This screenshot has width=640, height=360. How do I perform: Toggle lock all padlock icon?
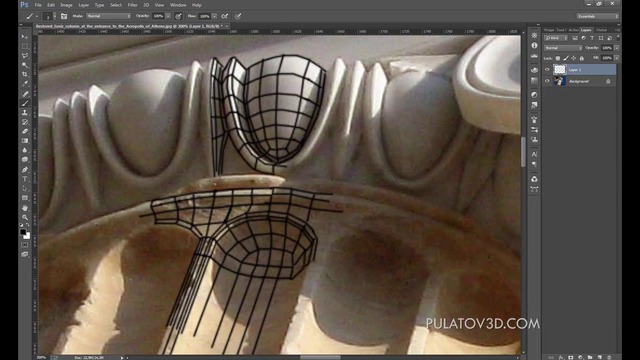click(x=581, y=58)
